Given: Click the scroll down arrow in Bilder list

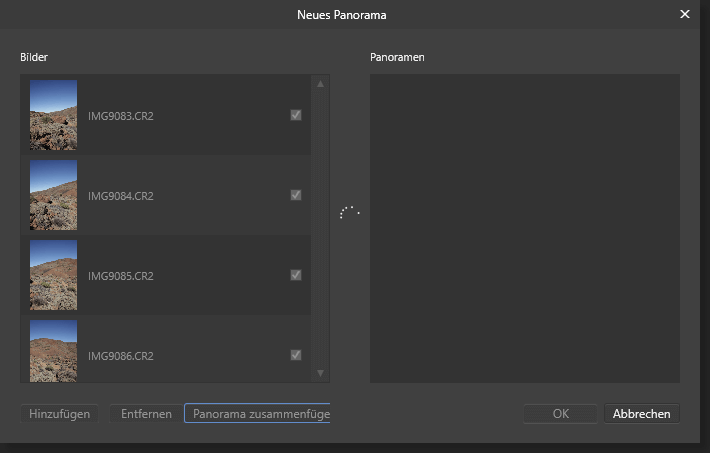Looking at the screenshot, I should (321, 373).
